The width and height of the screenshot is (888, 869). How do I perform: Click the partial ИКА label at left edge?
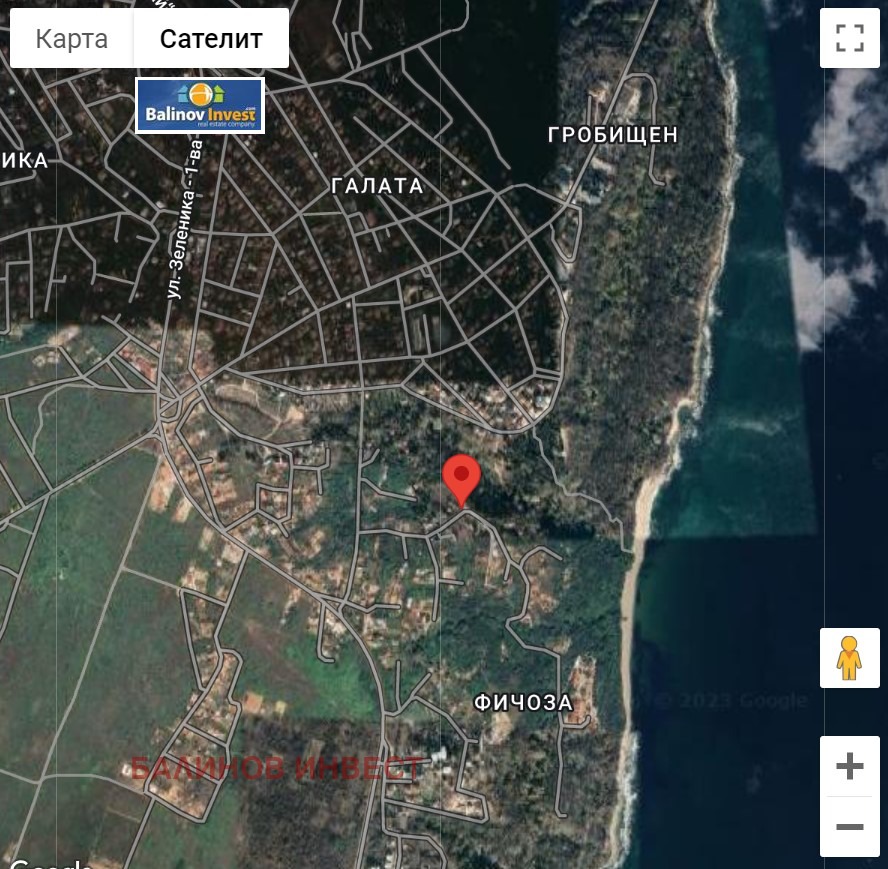click(x=25, y=161)
